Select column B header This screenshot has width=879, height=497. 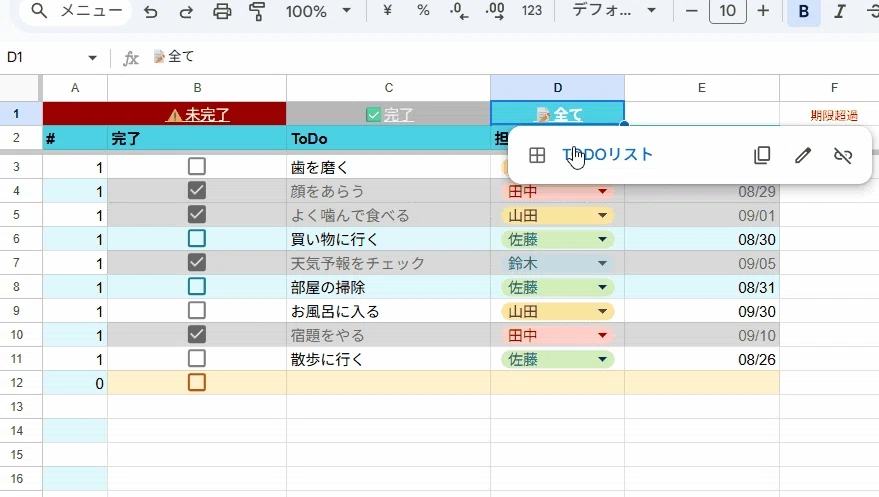(197, 88)
